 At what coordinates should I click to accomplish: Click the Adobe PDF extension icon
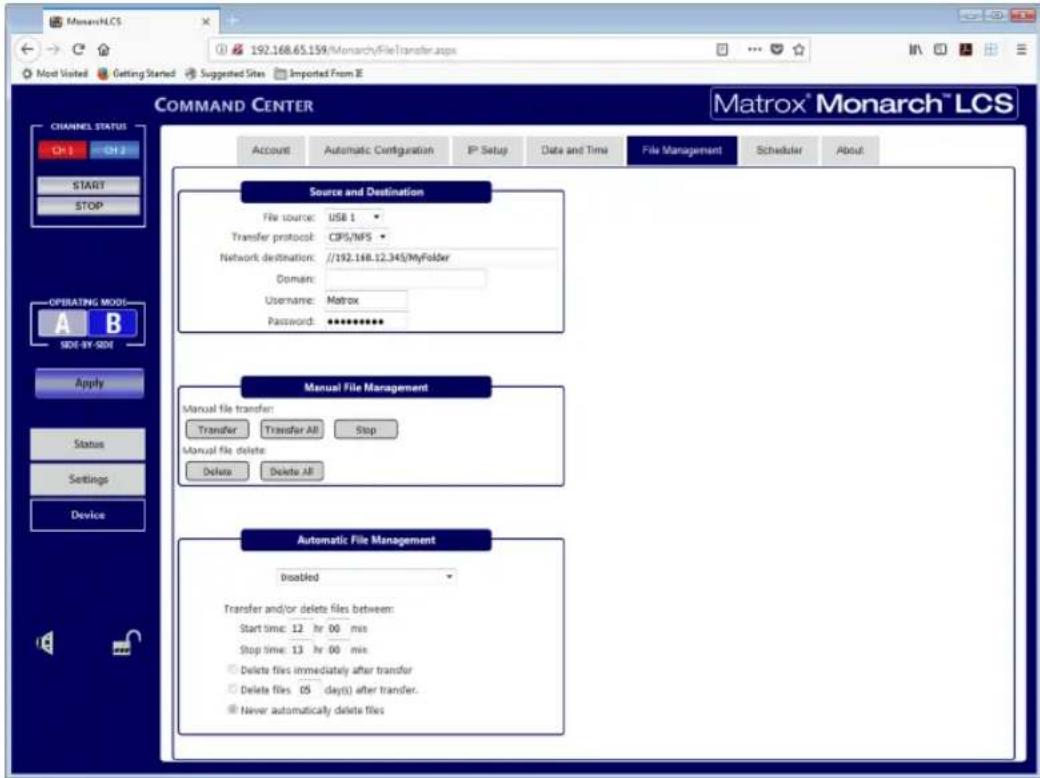[x=965, y=50]
